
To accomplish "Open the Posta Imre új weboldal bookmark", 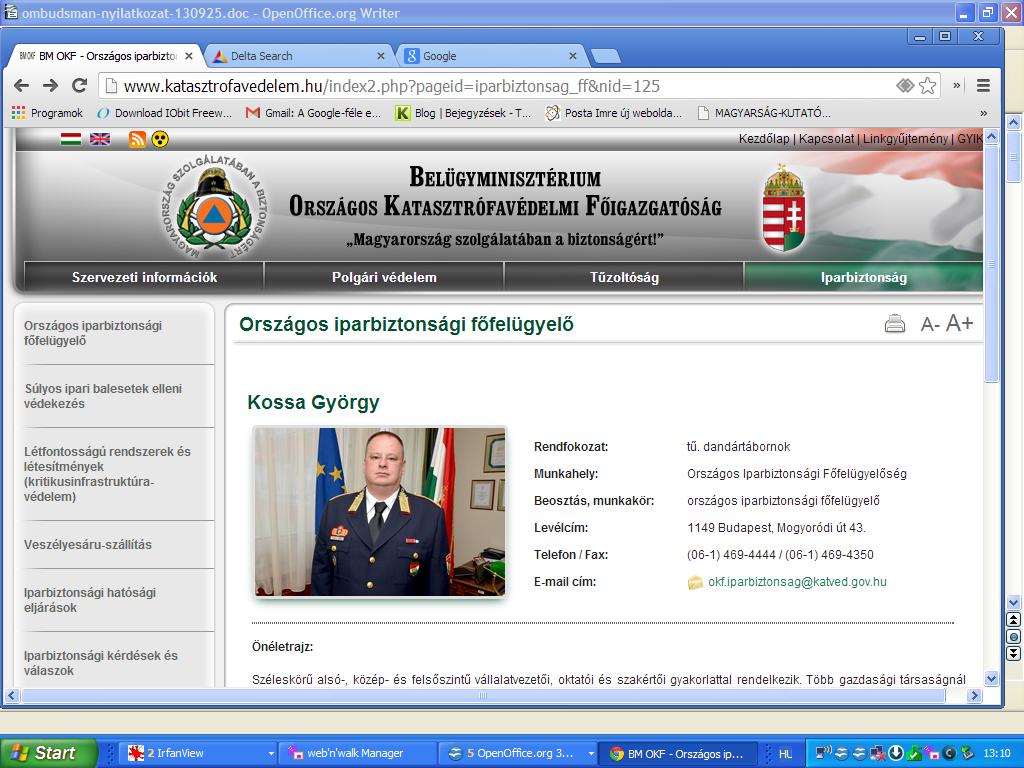I will pos(614,113).
